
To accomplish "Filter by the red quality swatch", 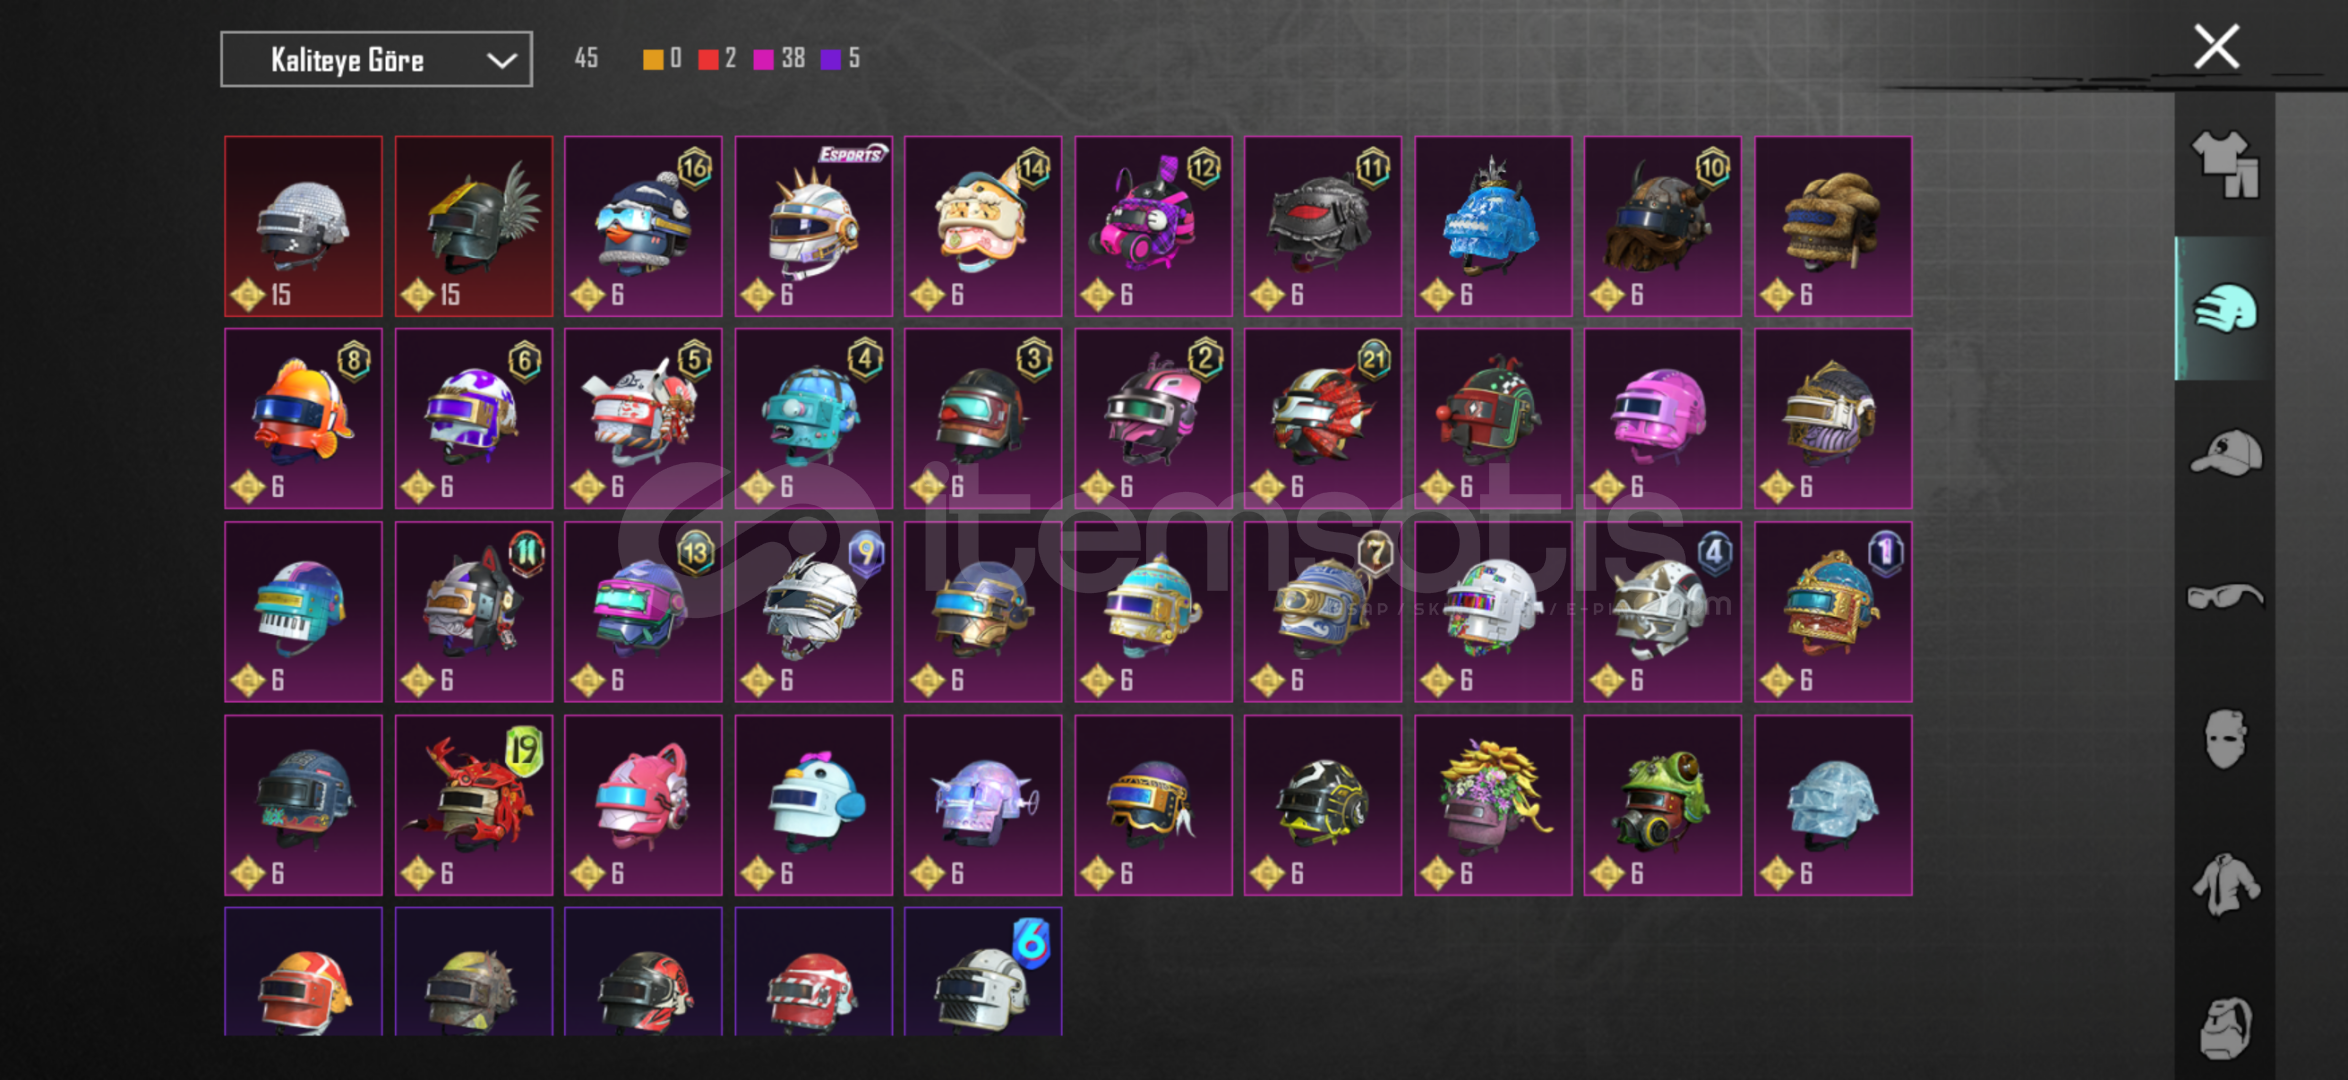I will tap(708, 59).
